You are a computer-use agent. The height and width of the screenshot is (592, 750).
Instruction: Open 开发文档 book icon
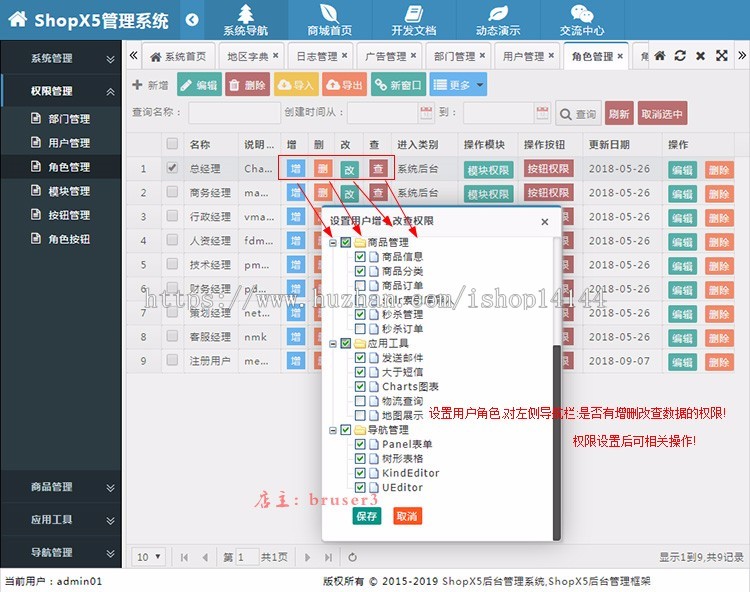coord(414,13)
